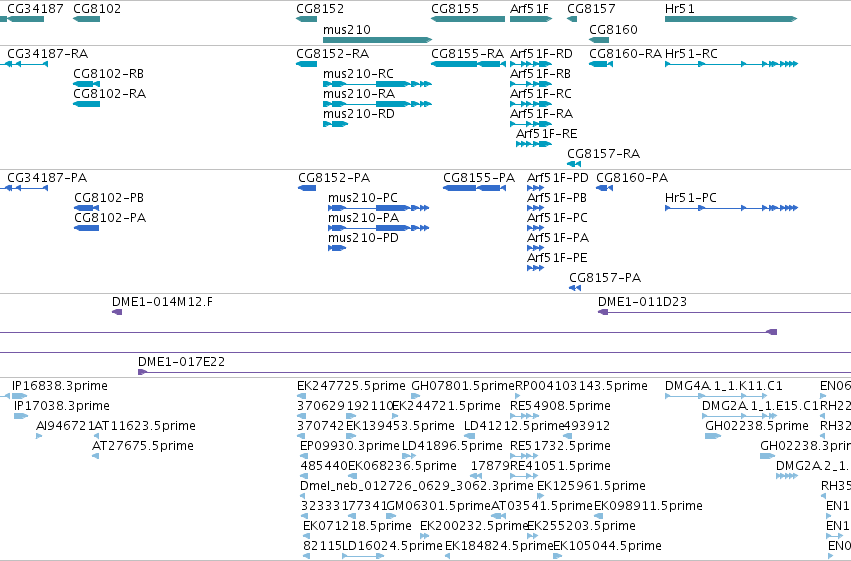
Task: Select EST GH02238.5prime
Action: [x=757, y=426]
